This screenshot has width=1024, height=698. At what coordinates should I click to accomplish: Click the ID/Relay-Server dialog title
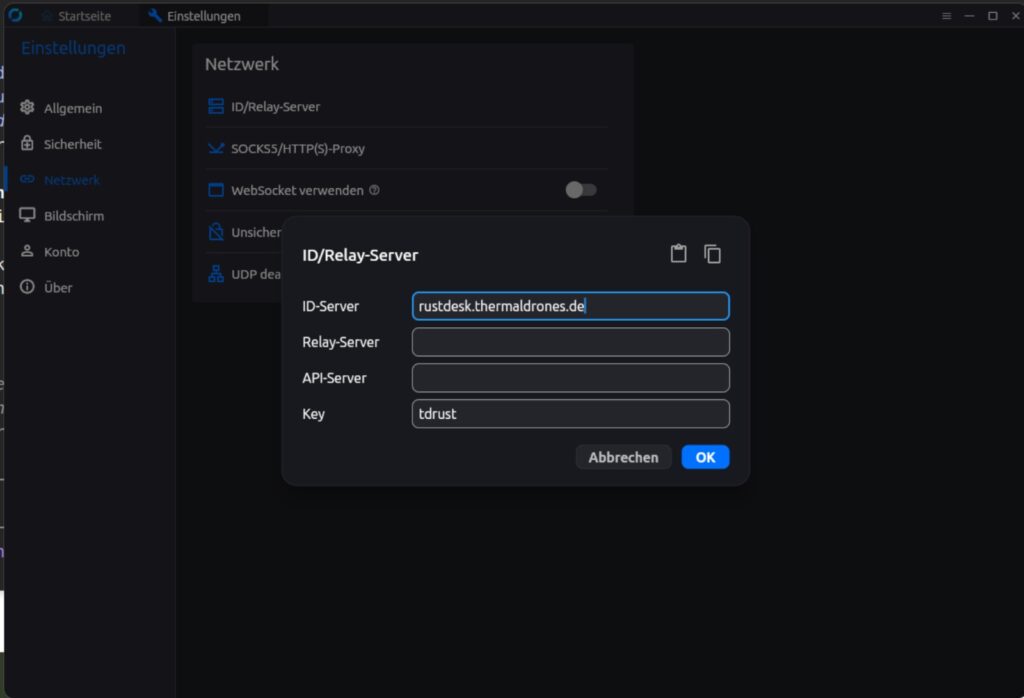click(360, 255)
